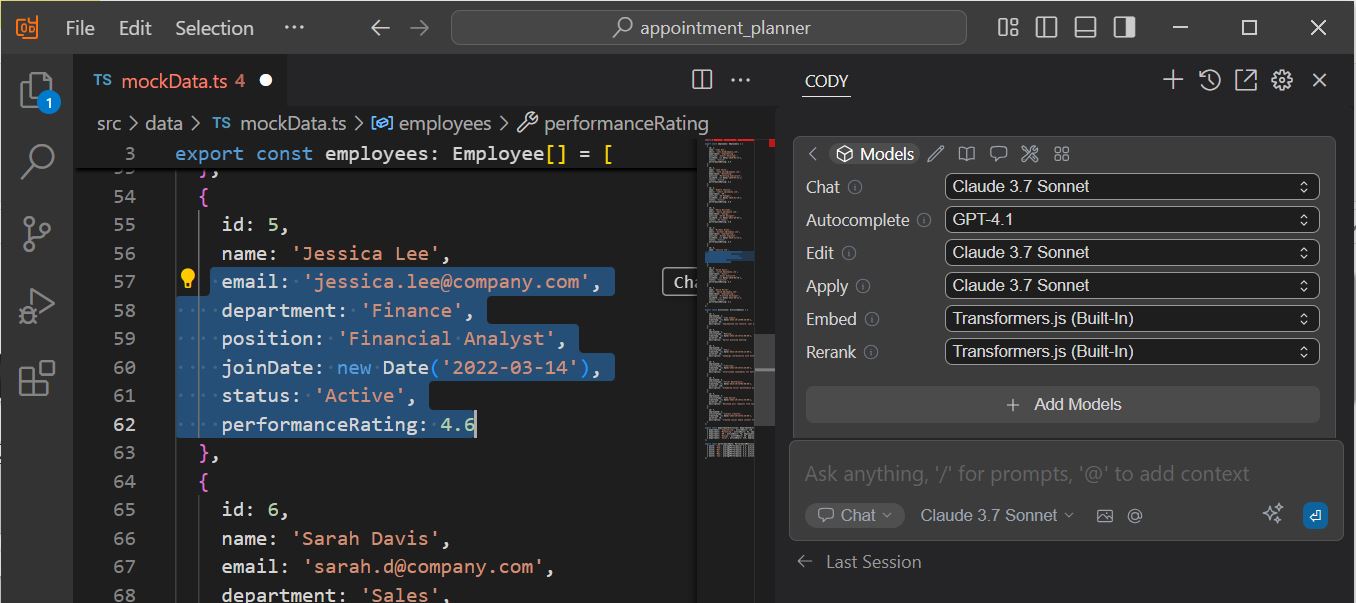Toggle the bottom panel layout button
The image size is (1356, 603).
point(1085,28)
